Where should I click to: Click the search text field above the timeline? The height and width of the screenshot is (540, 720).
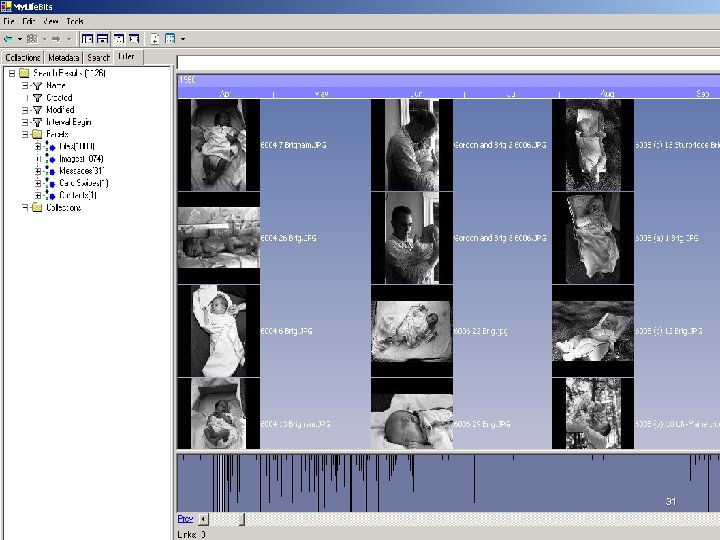448,62
